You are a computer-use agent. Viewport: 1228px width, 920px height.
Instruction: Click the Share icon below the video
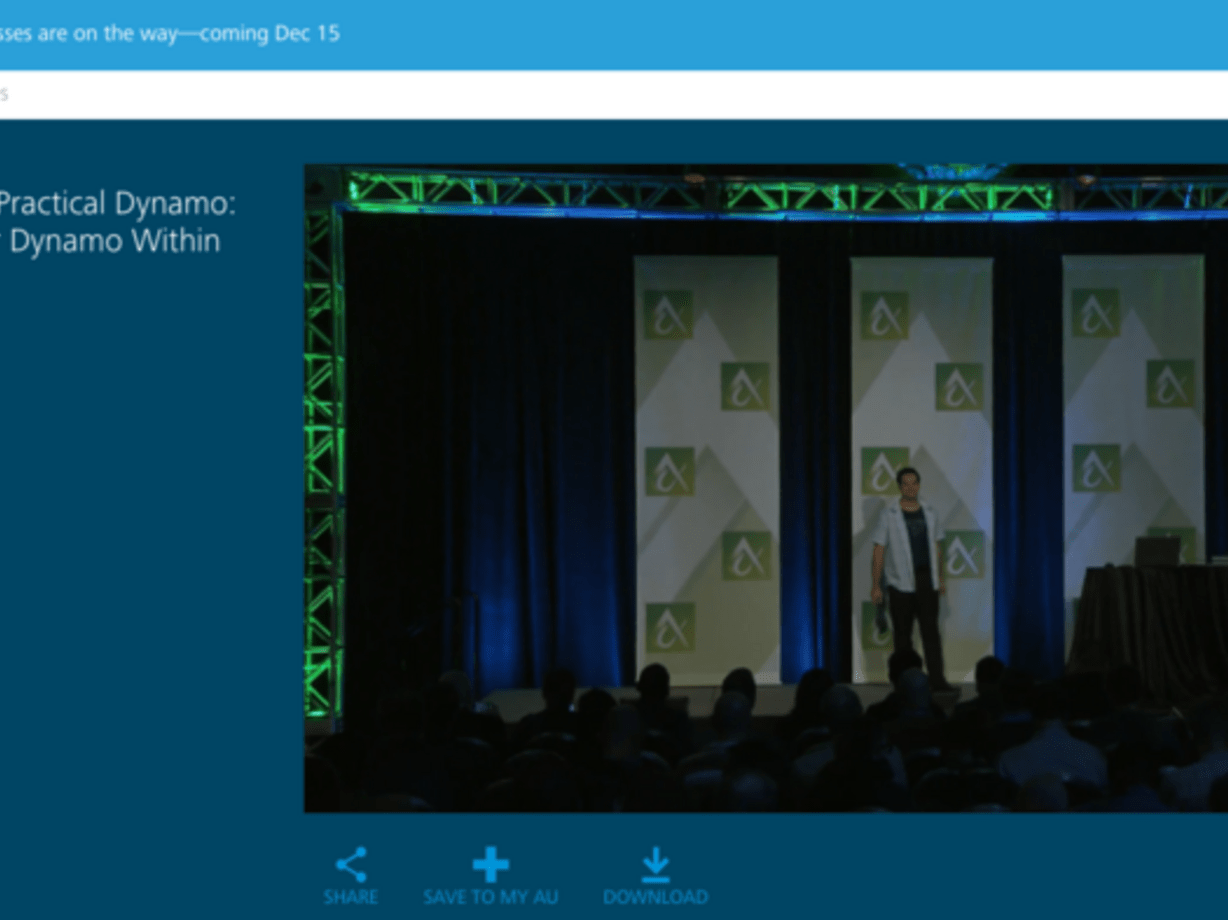coord(351,865)
